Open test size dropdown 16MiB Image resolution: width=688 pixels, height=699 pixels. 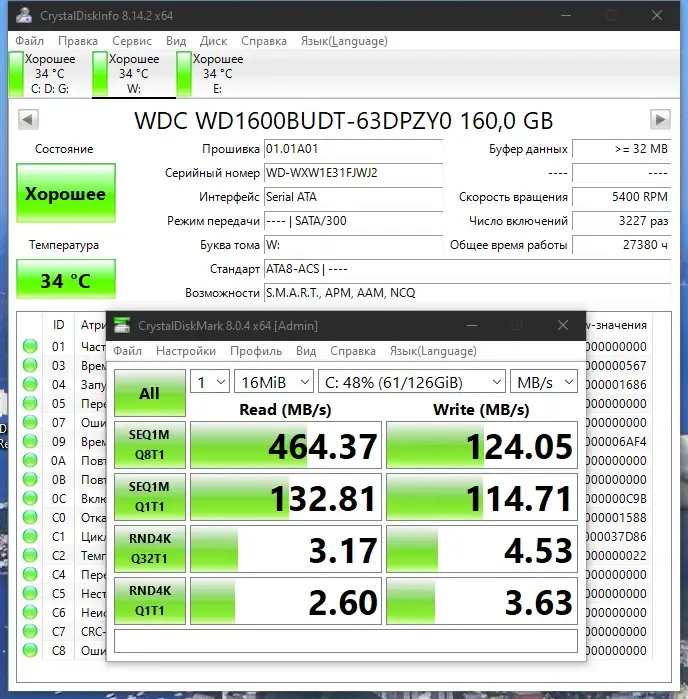(274, 382)
